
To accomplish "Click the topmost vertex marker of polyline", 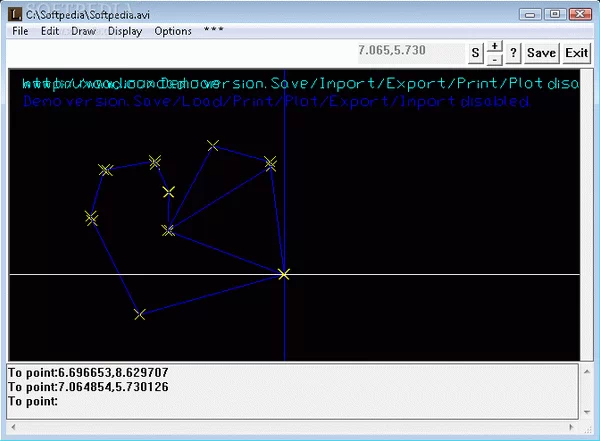I will 213,145.
